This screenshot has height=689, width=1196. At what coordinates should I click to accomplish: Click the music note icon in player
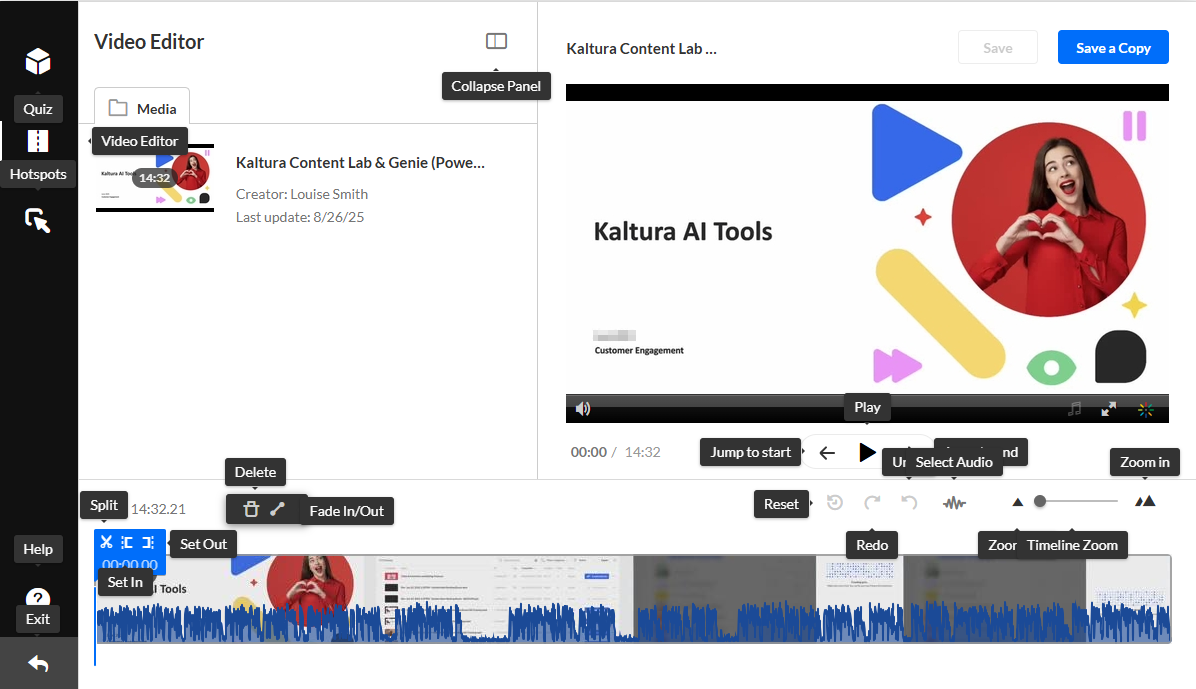click(x=1075, y=409)
